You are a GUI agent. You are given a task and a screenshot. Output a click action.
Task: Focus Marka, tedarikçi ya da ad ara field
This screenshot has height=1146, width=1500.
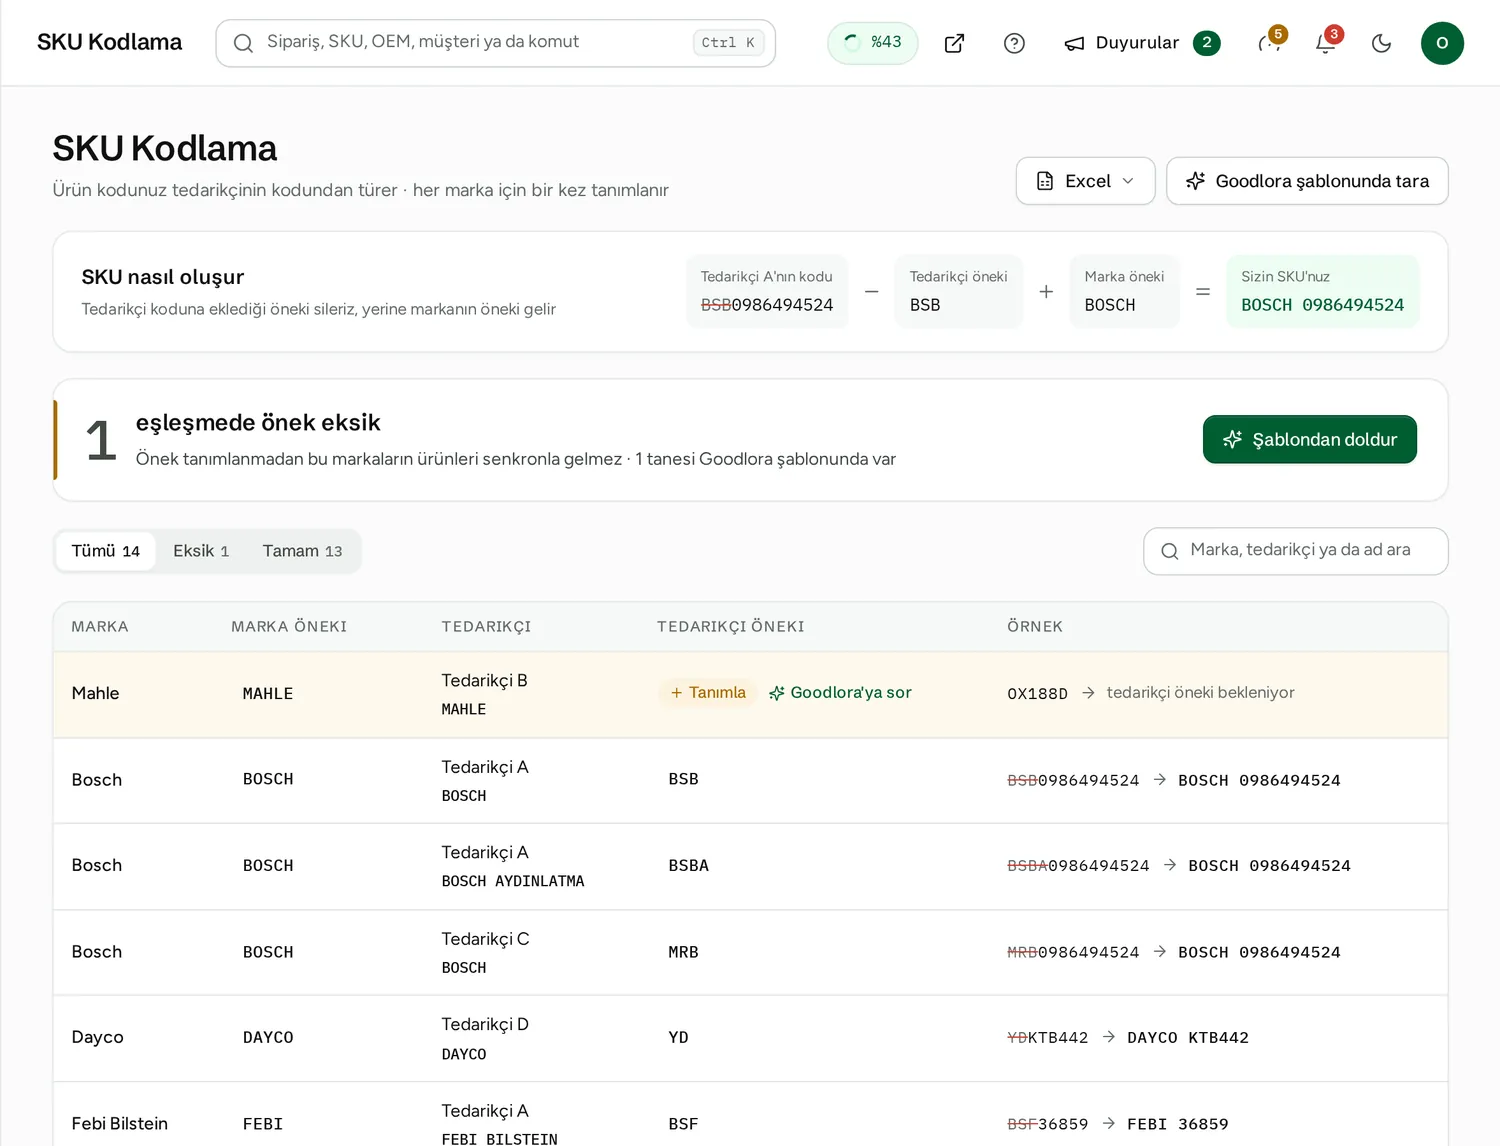point(1295,551)
